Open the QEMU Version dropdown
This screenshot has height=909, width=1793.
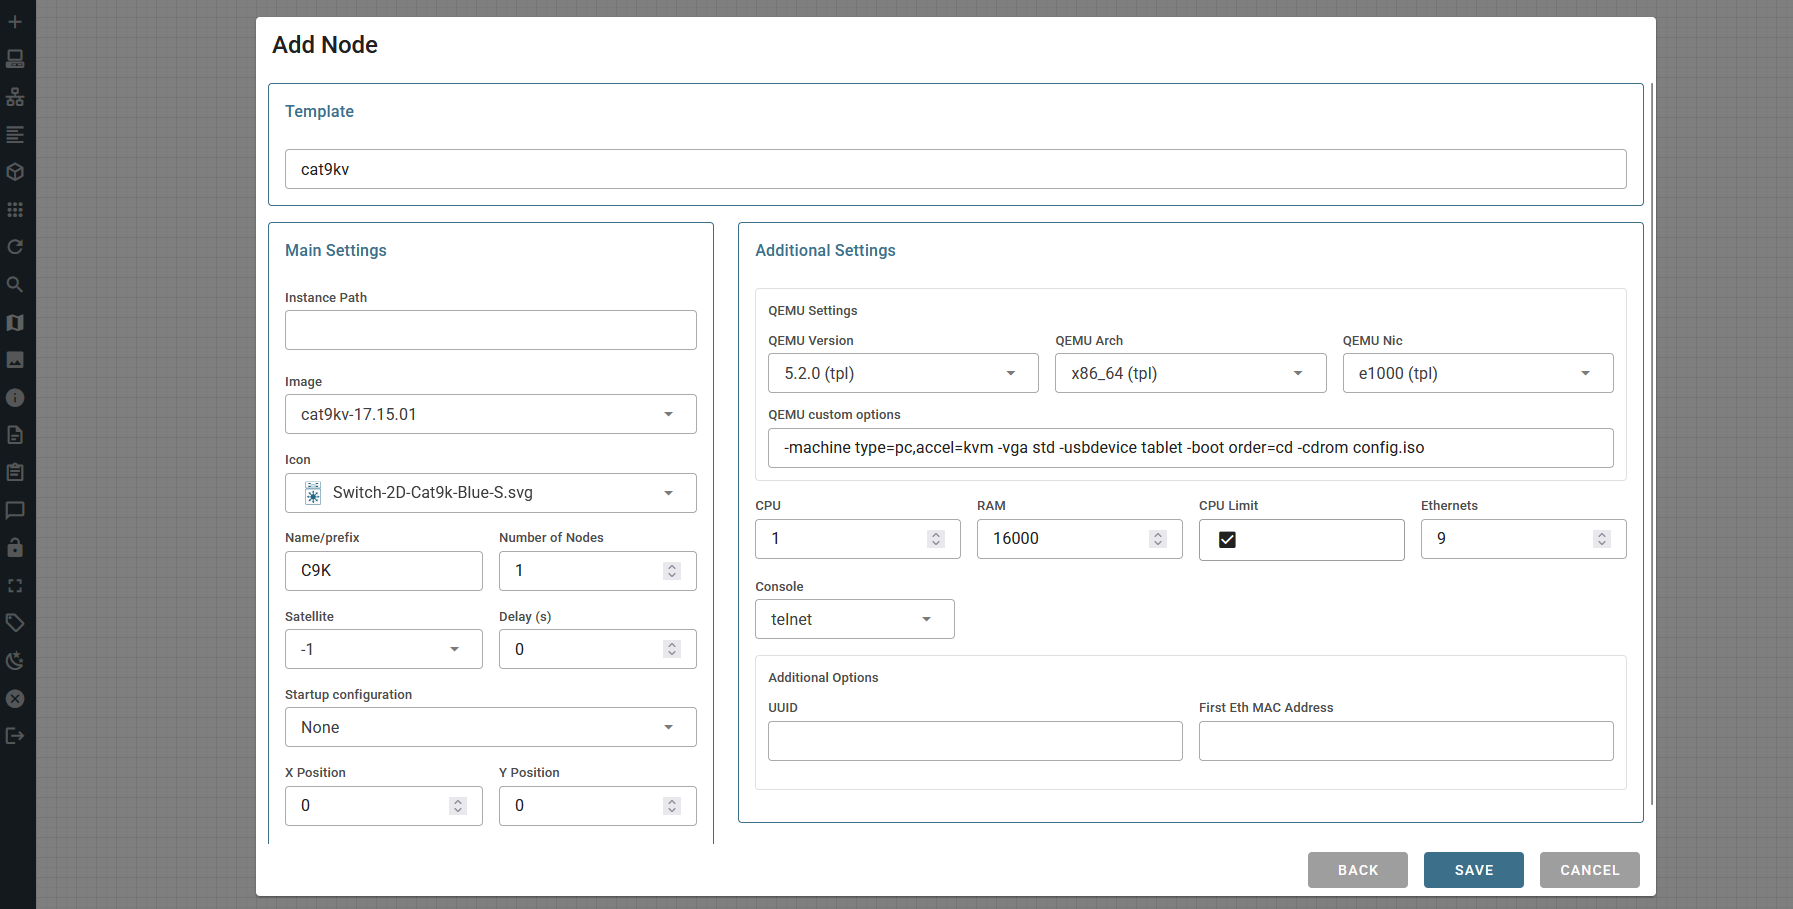point(903,373)
